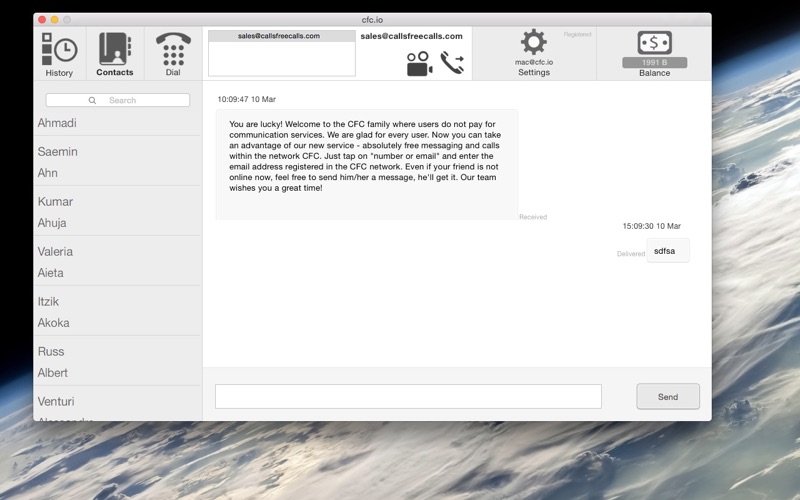Open the Balance money icon

pyautogui.click(x=655, y=43)
